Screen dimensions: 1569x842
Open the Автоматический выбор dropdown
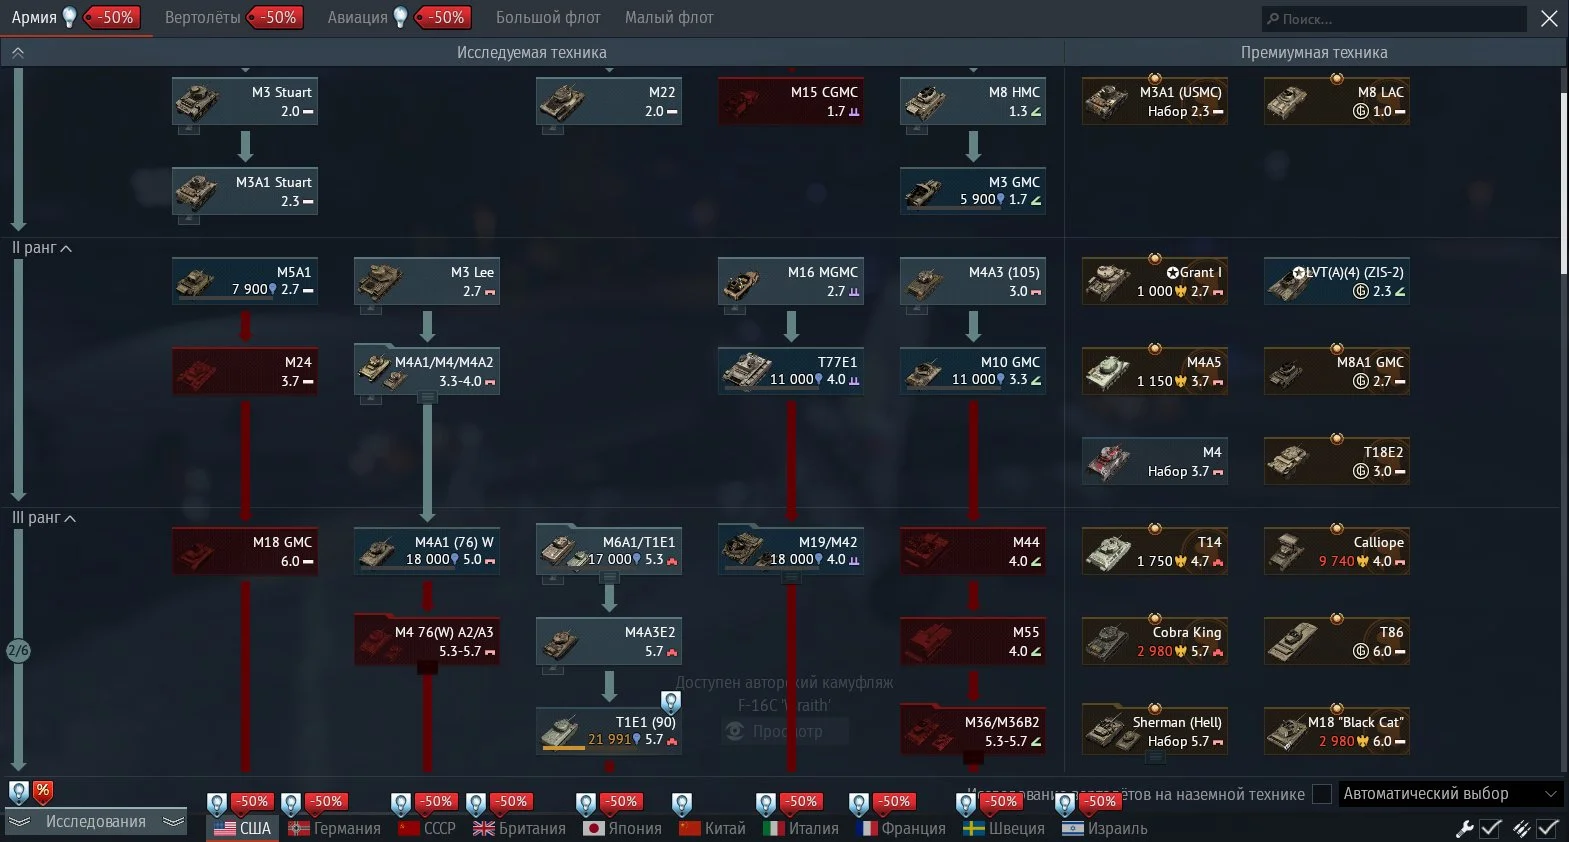[1450, 794]
